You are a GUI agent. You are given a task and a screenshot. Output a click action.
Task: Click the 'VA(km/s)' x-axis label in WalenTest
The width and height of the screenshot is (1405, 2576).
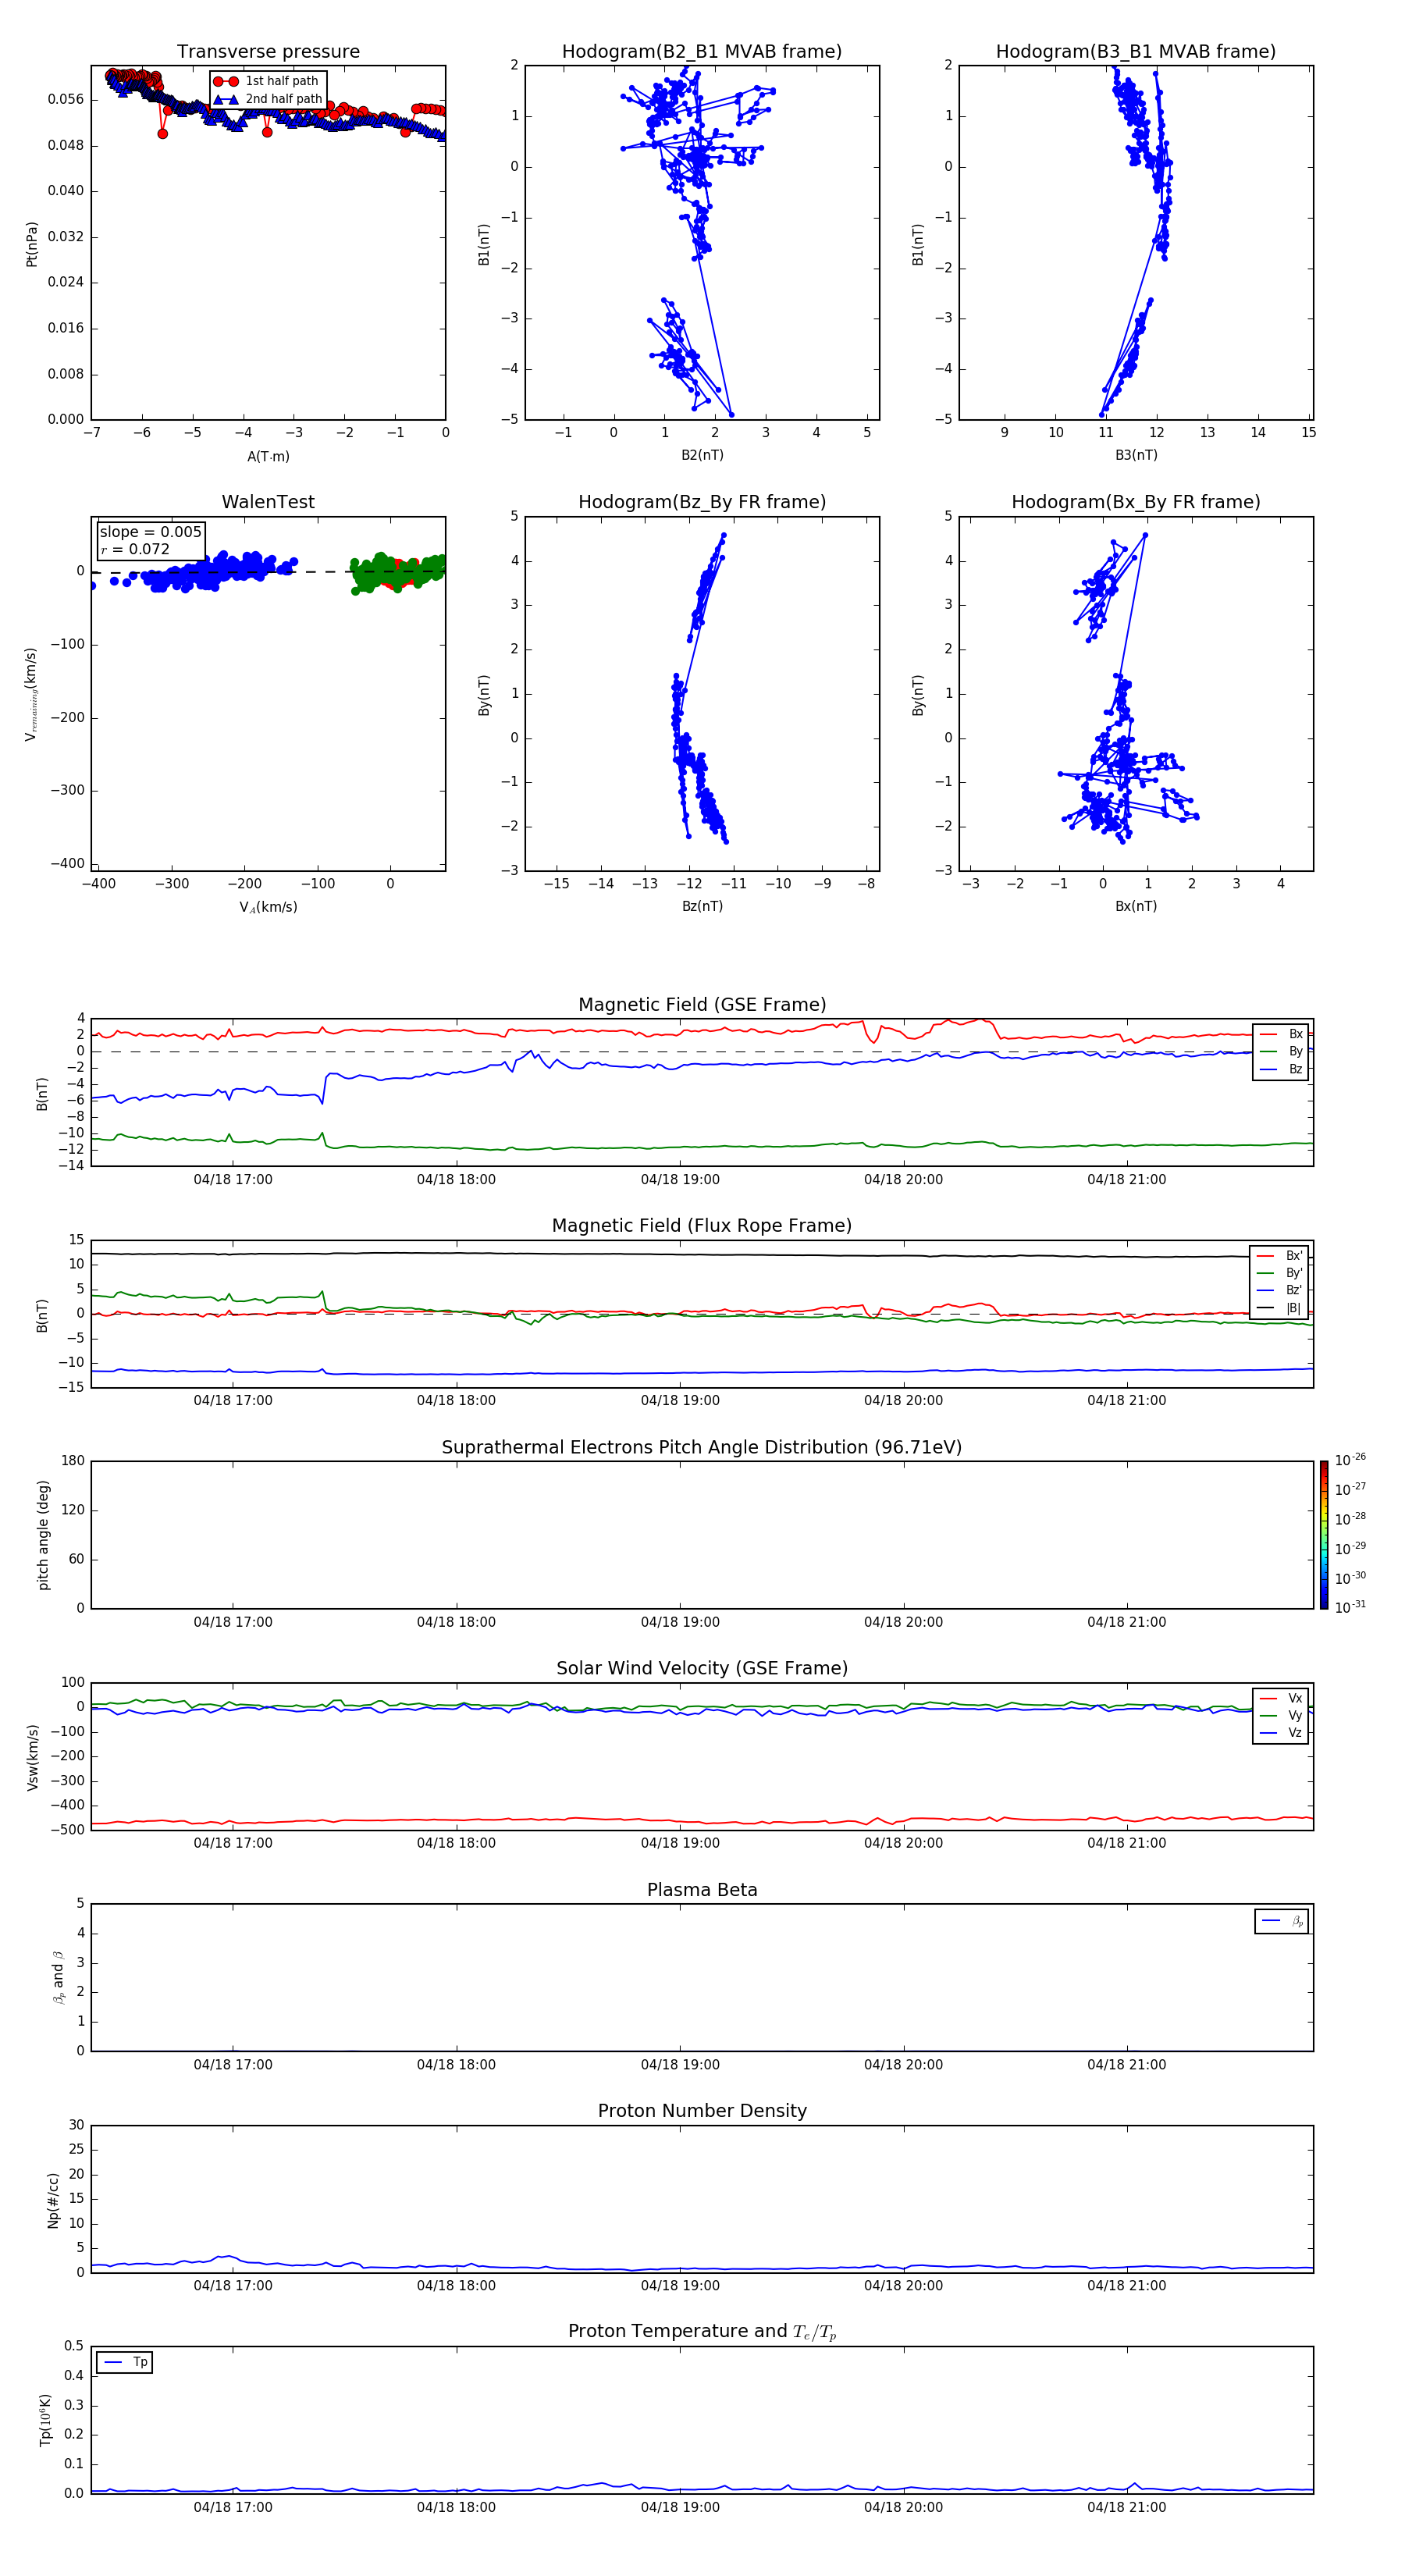click(268, 907)
